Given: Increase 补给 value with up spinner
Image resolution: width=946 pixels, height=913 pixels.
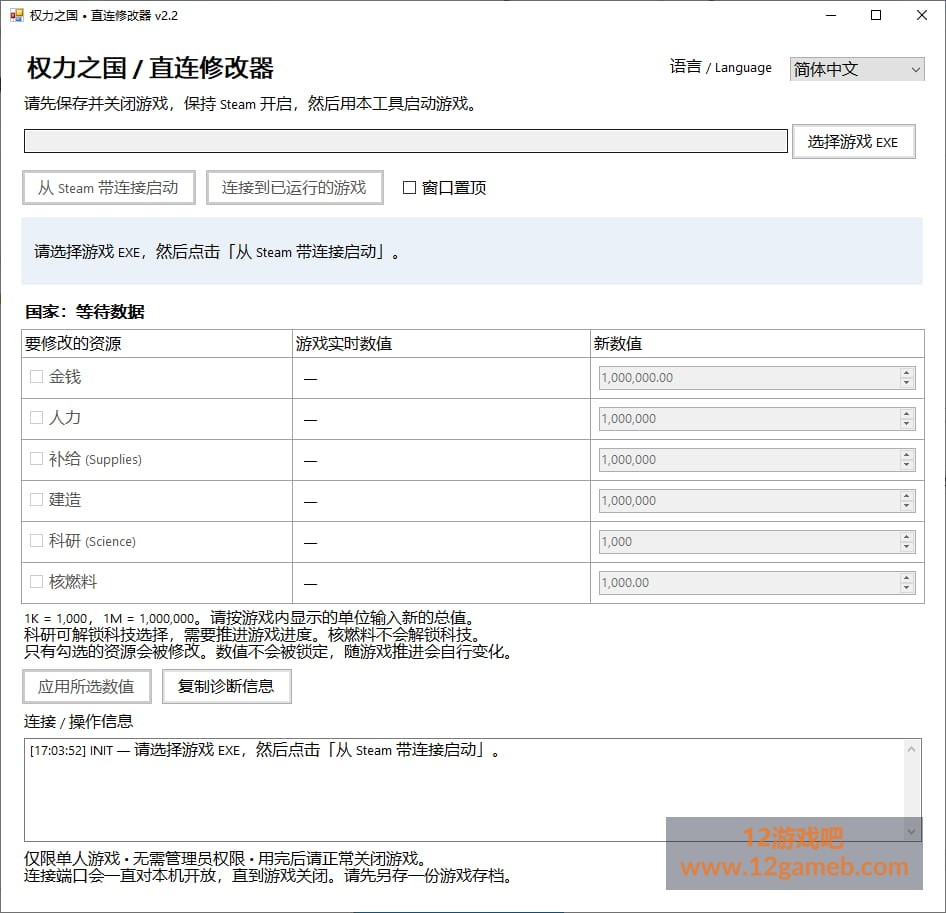Looking at the screenshot, I should coord(906,455).
